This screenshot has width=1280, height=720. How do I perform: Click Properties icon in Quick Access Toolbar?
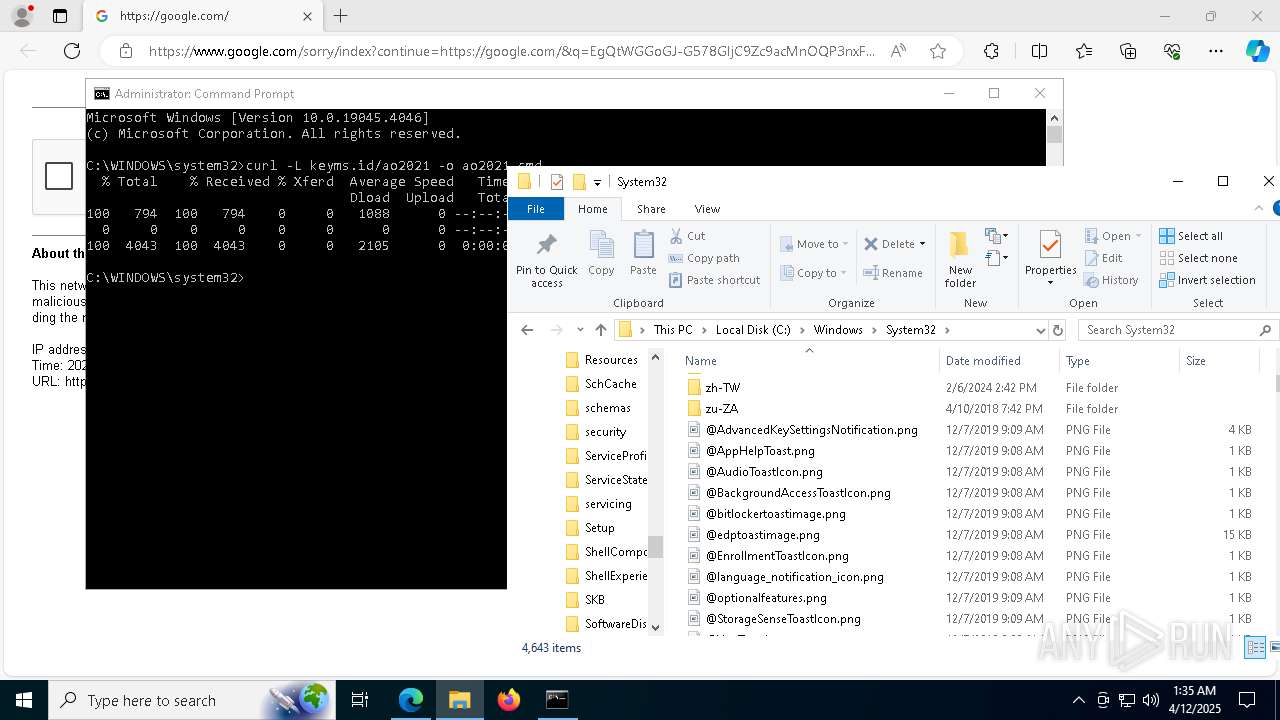click(557, 182)
